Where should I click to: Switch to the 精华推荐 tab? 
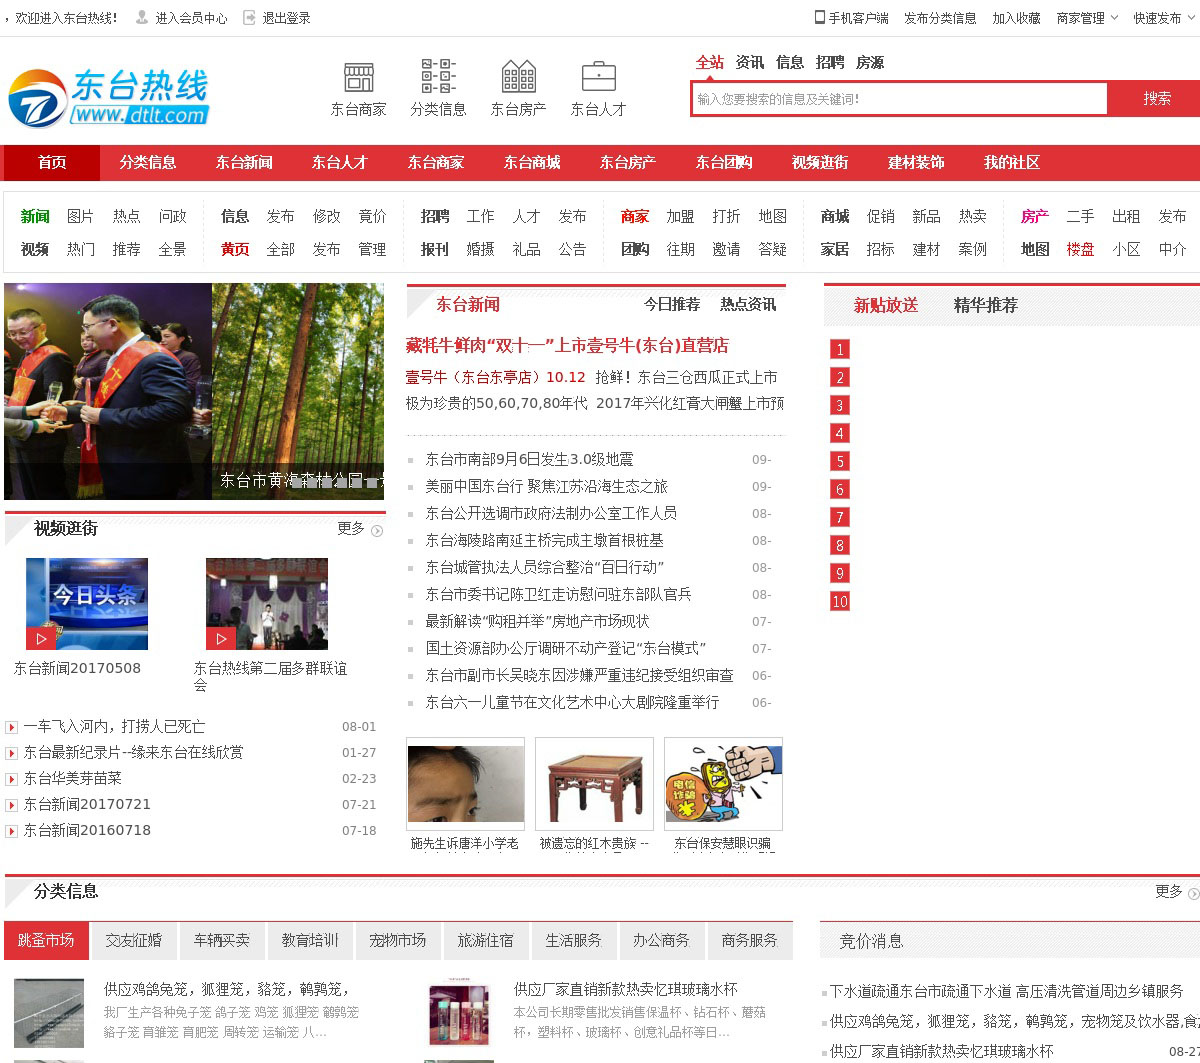click(x=985, y=306)
